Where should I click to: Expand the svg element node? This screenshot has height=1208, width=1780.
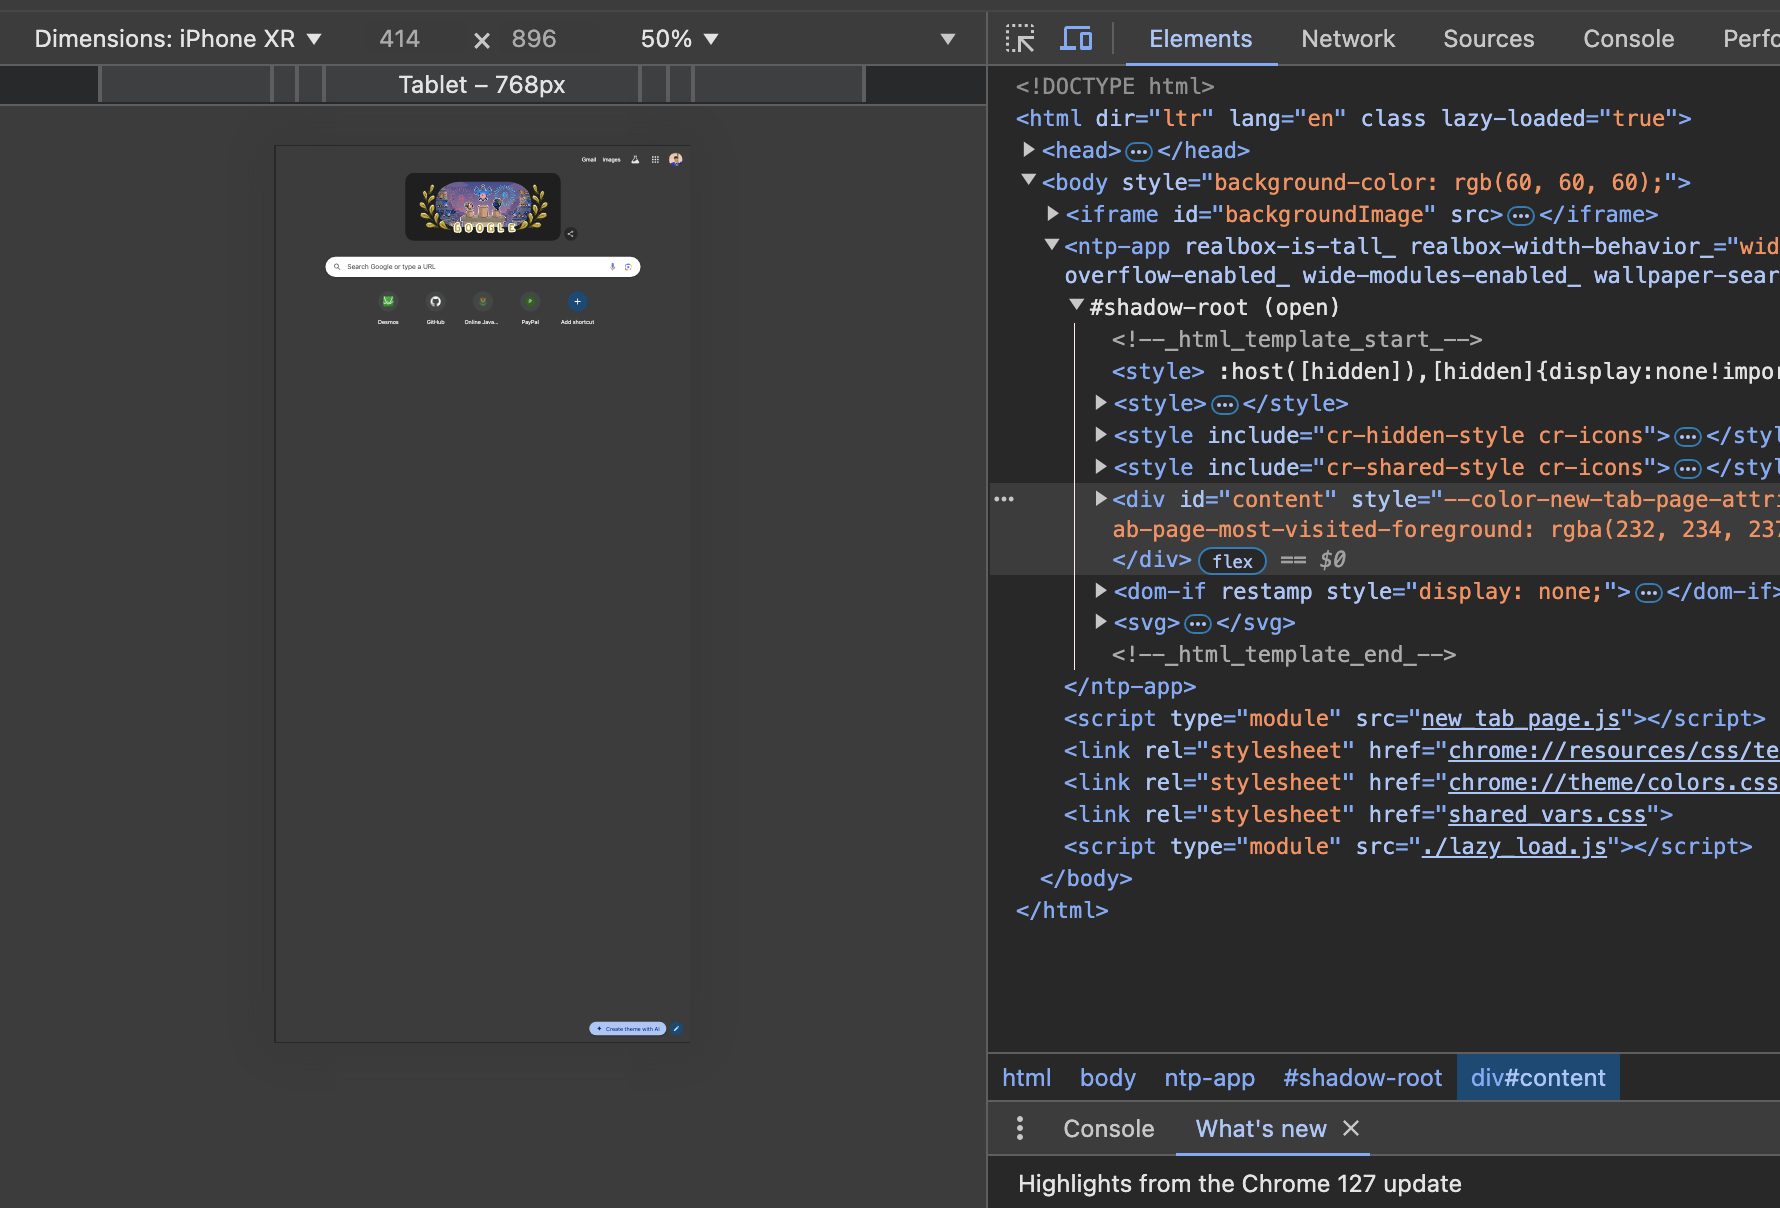pos(1101,622)
